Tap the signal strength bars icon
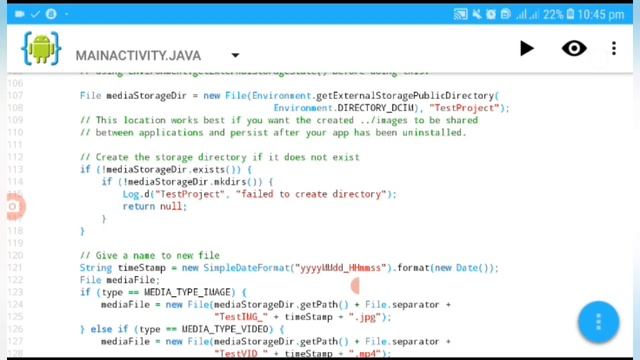This screenshot has width=640, height=360. click(x=527, y=15)
